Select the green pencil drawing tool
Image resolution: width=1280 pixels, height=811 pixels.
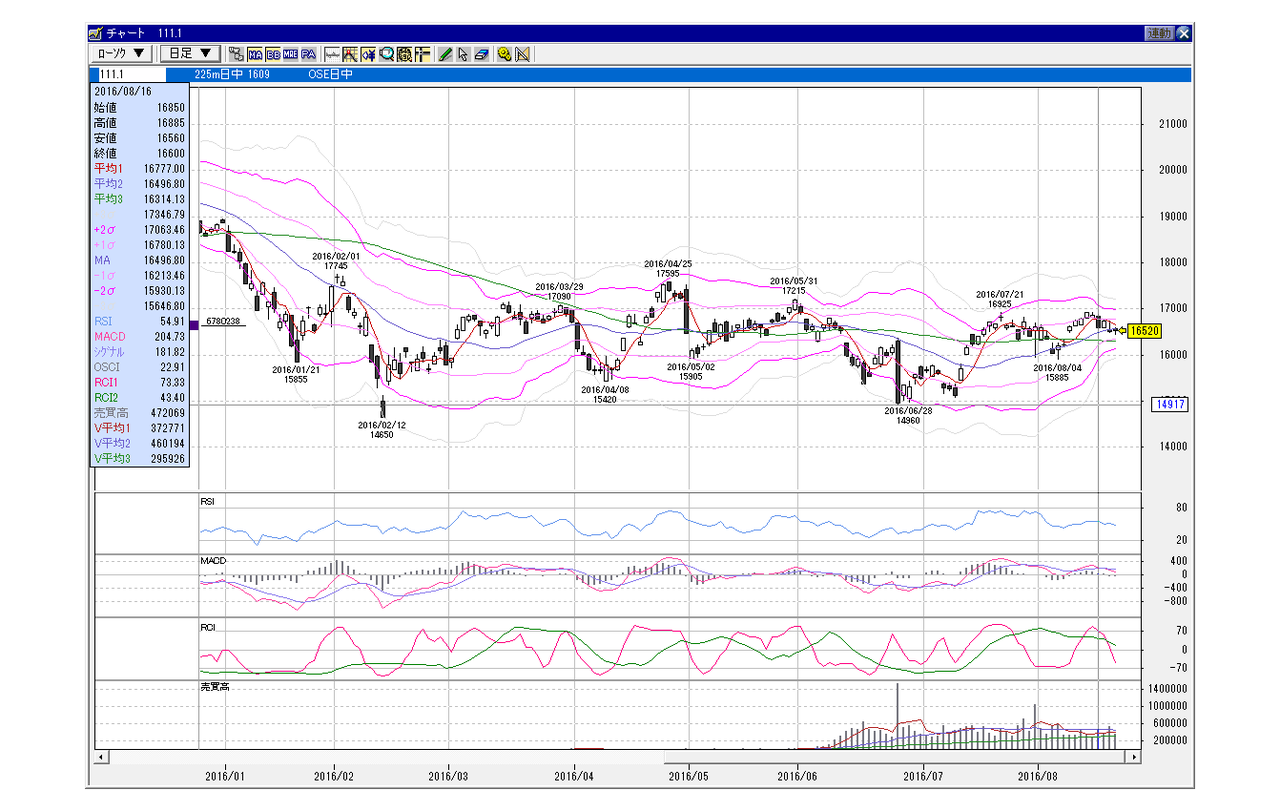[x=445, y=53]
